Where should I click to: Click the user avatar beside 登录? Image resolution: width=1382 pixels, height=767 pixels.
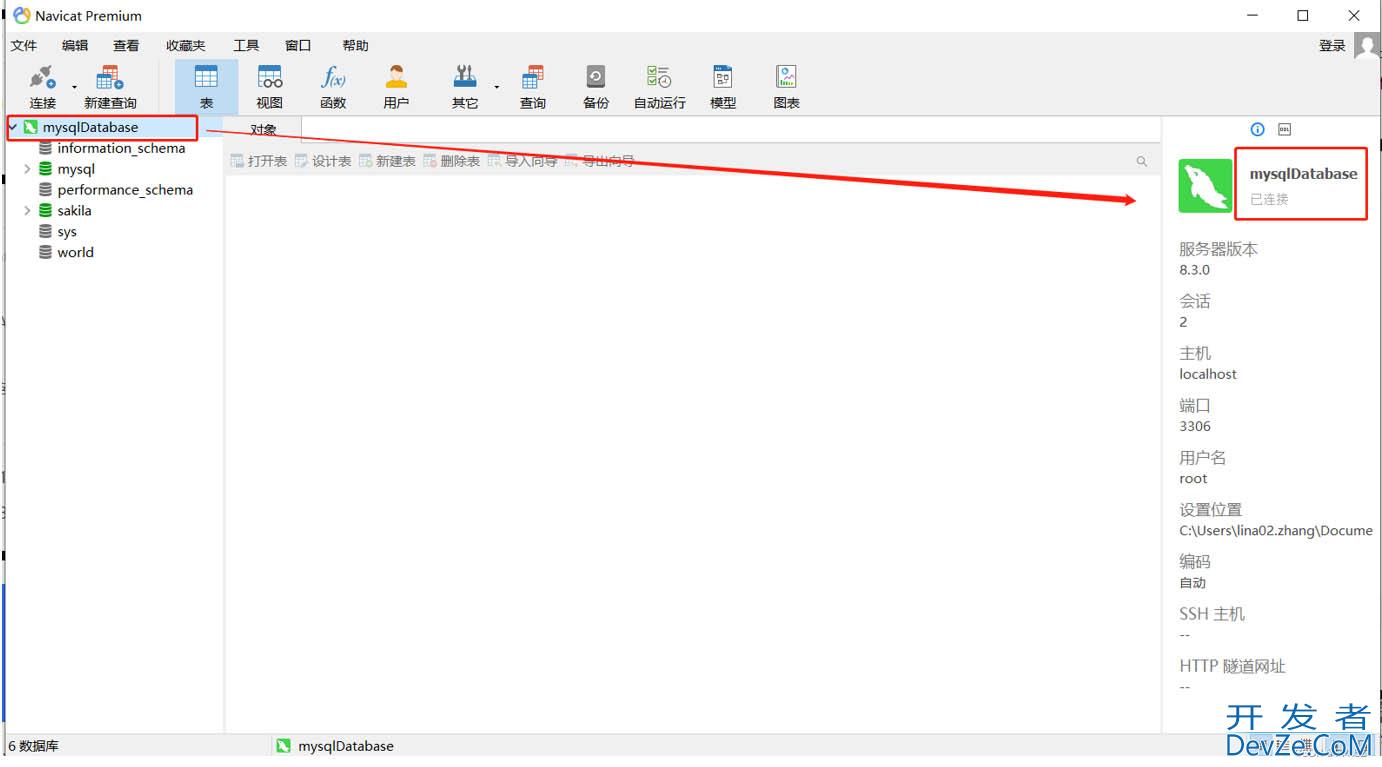tap(1367, 45)
